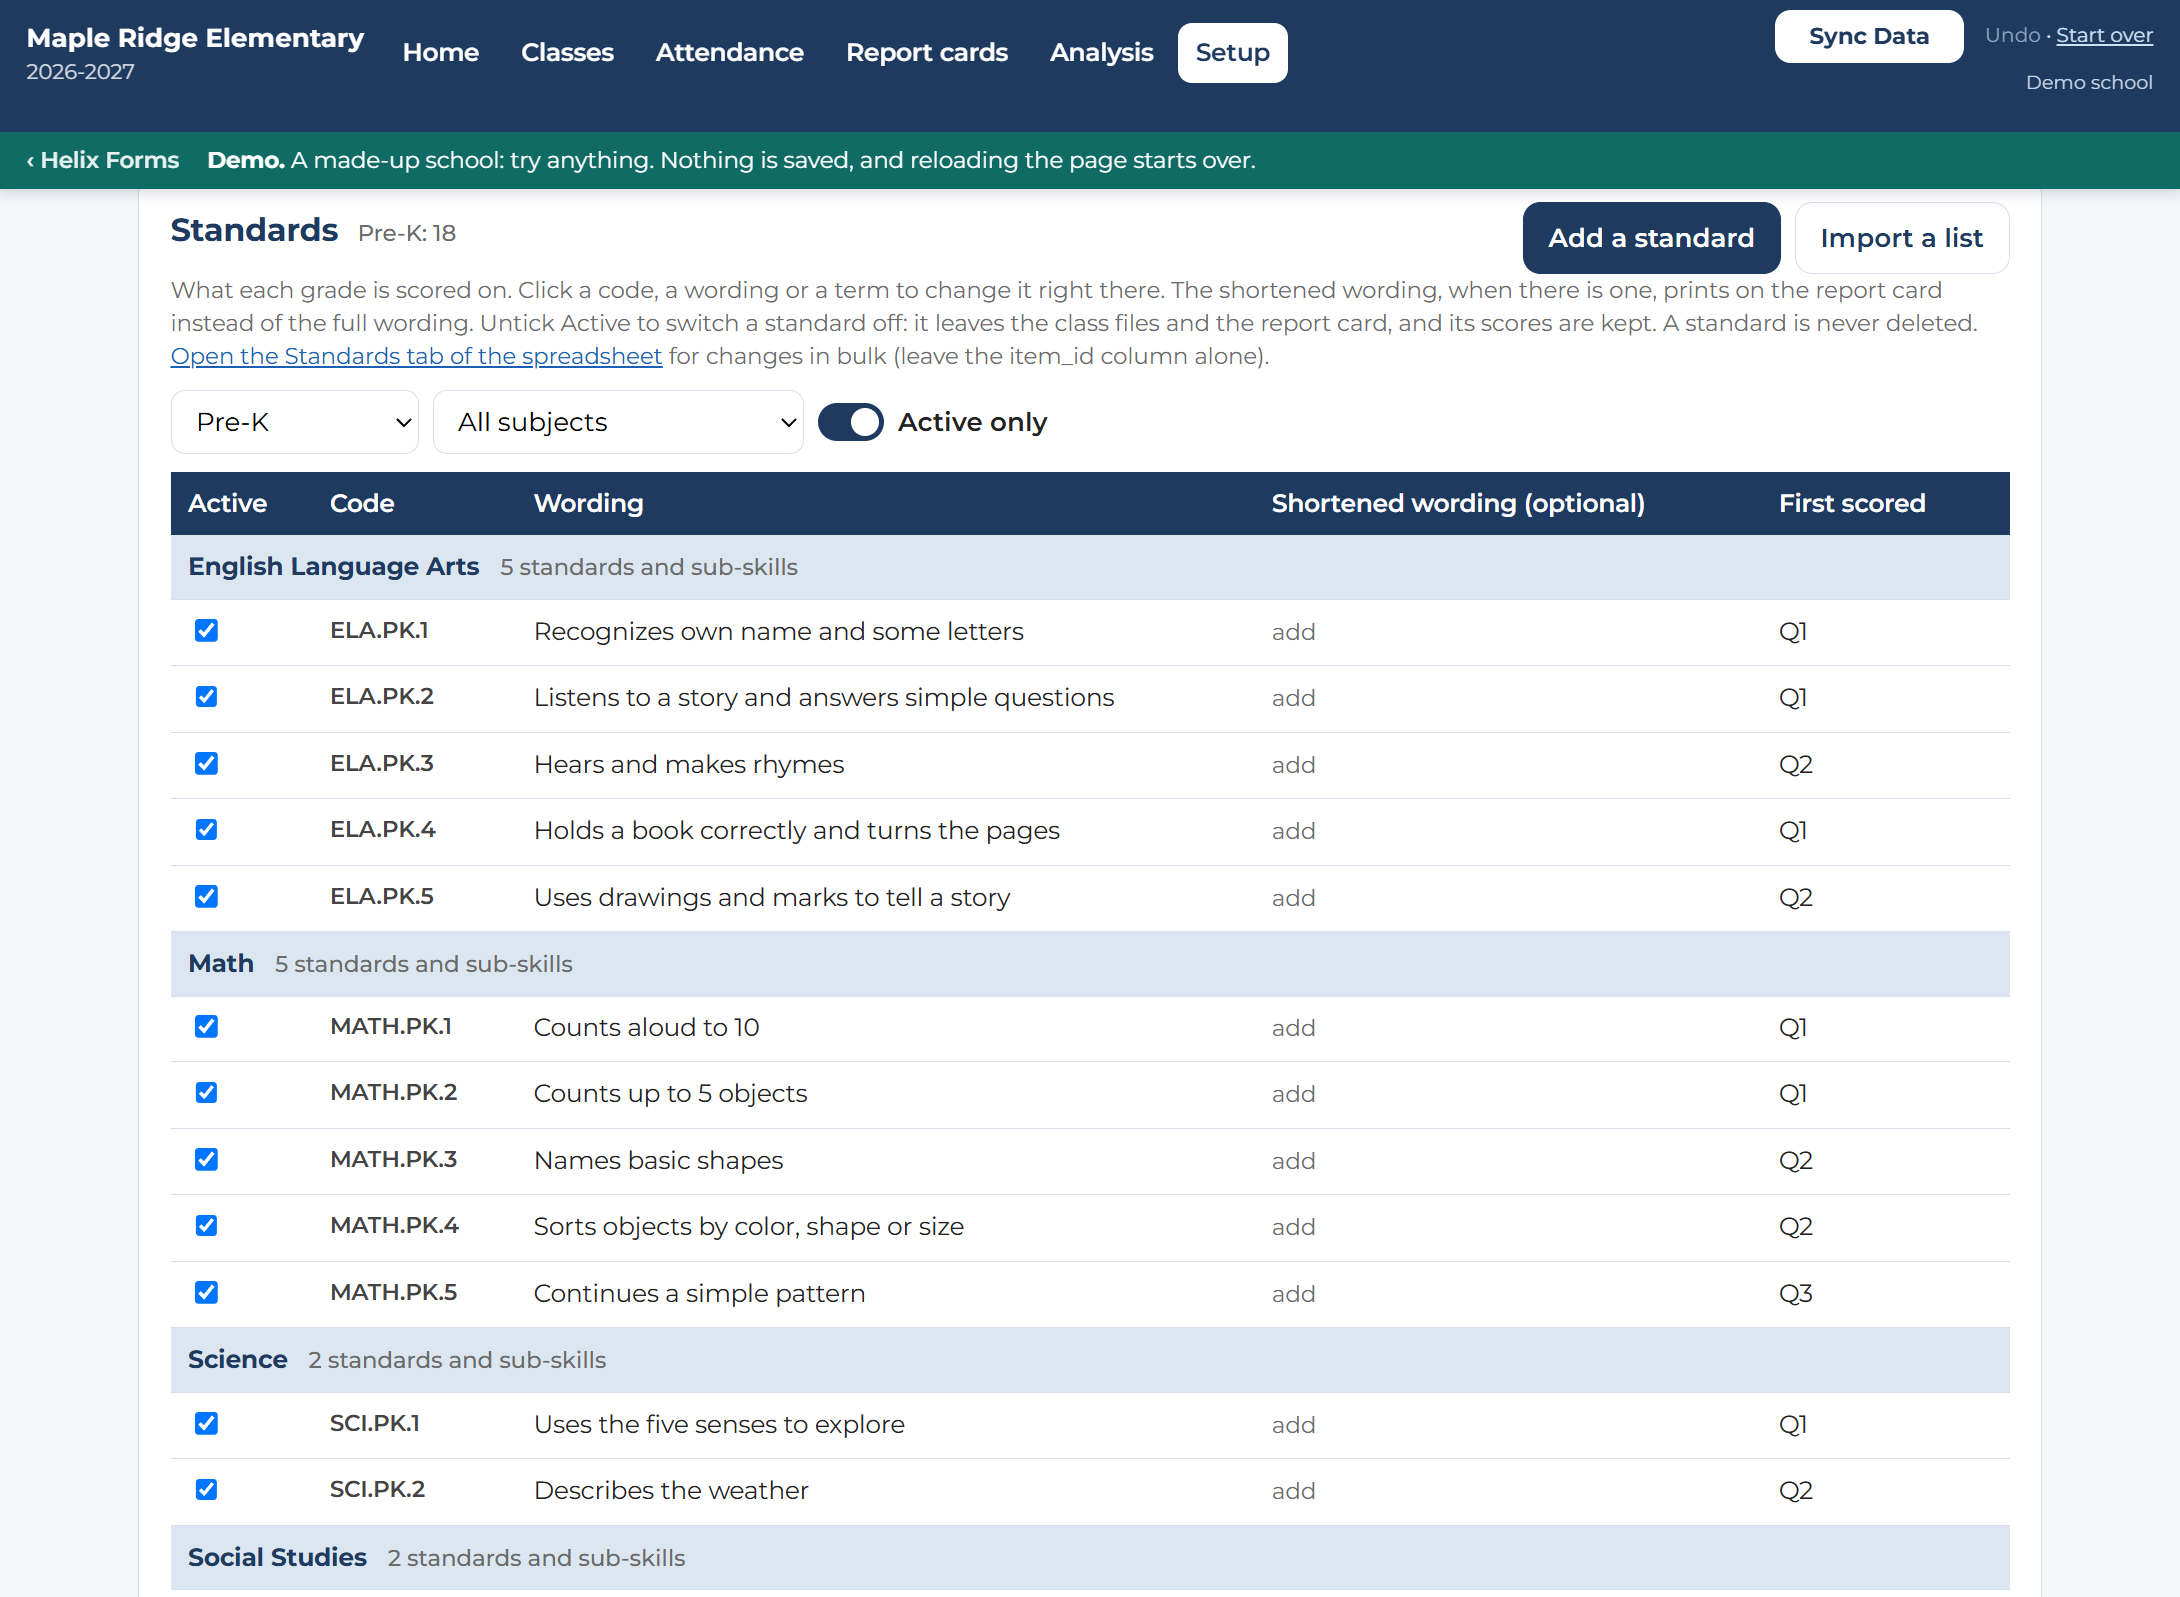Viewport: 2180px width, 1597px height.
Task: Edit the MATH.PK.1 code
Action: click(391, 1027)
